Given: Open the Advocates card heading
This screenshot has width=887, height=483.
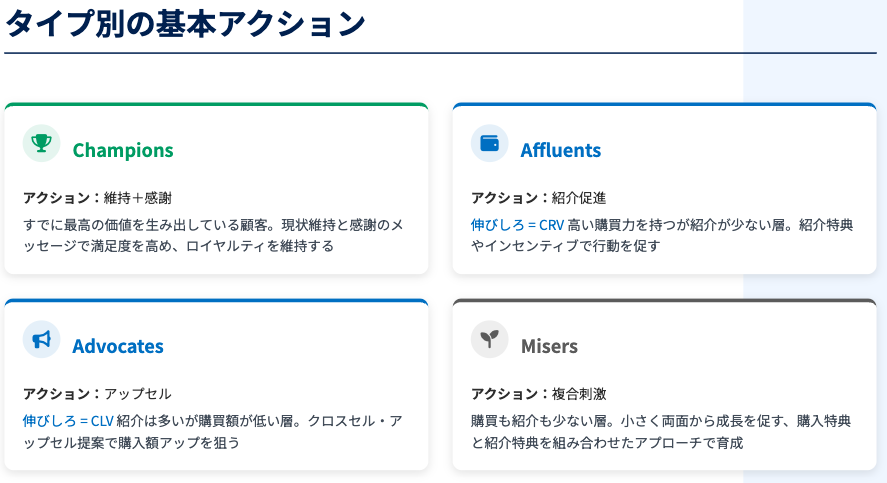Looking at the screenshot, I should [118, 347].
